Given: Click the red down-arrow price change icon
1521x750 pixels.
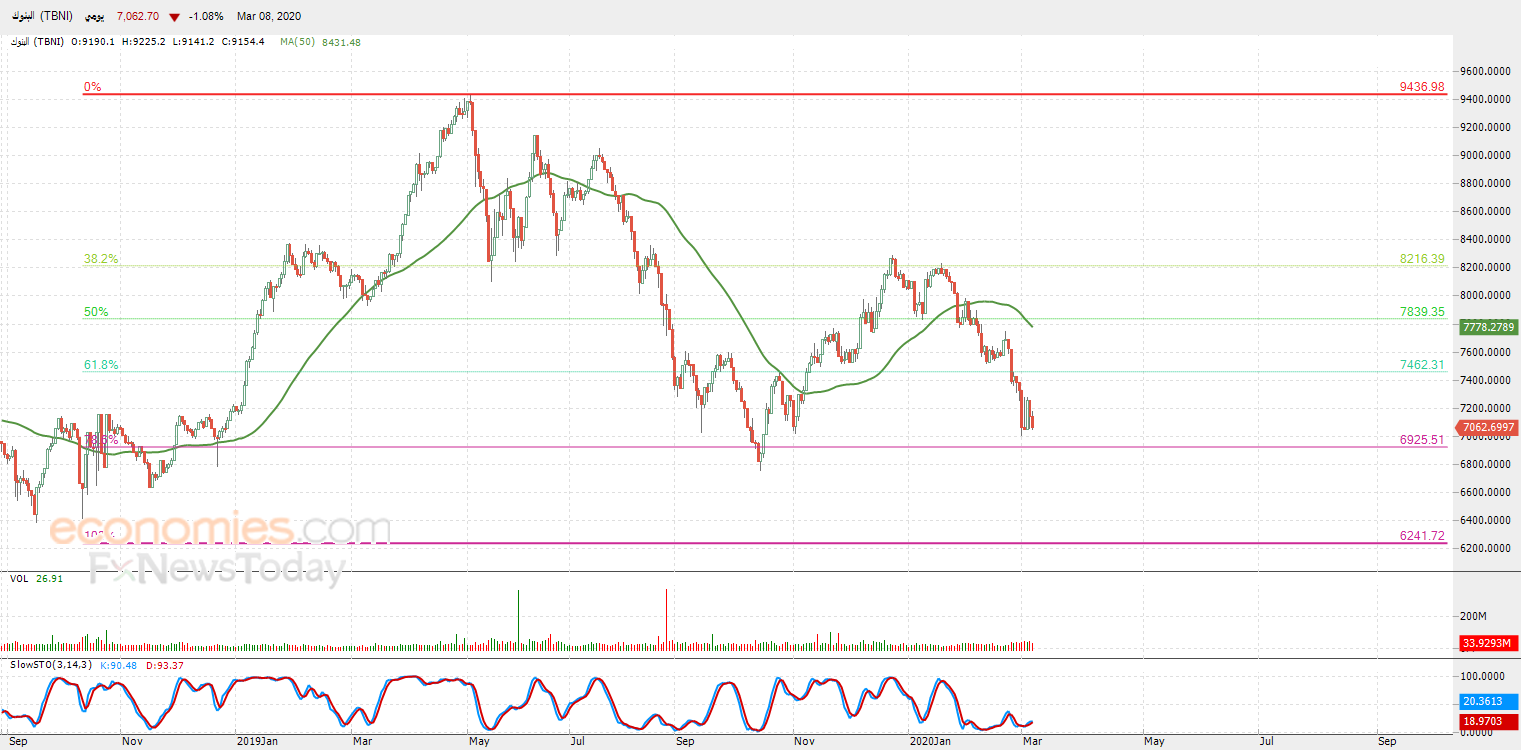Looking at the screenshot, I should pyautogui.click(x=175, y=17).
